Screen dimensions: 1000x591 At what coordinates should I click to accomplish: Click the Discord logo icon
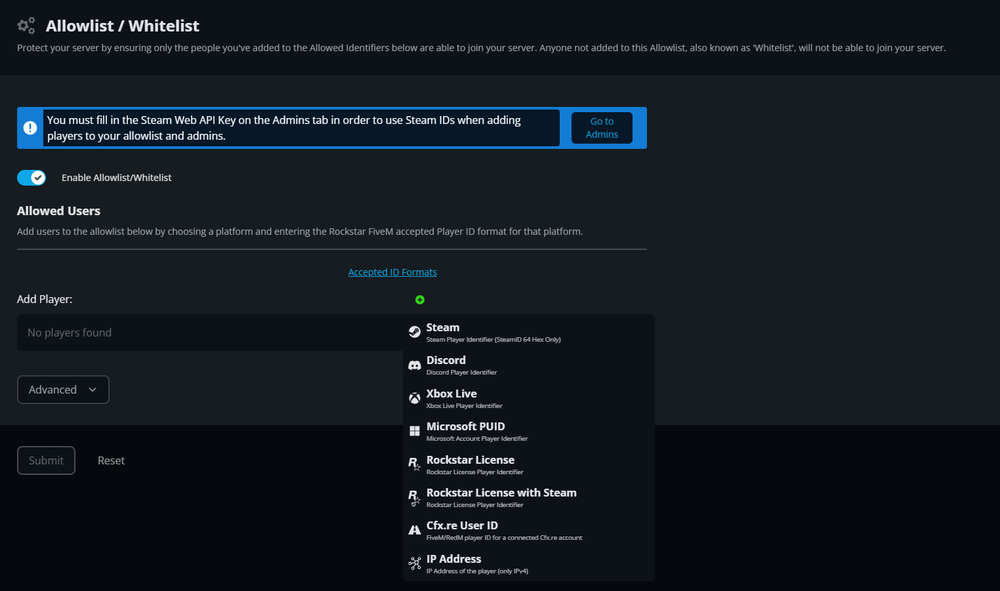tap(414, 365)
